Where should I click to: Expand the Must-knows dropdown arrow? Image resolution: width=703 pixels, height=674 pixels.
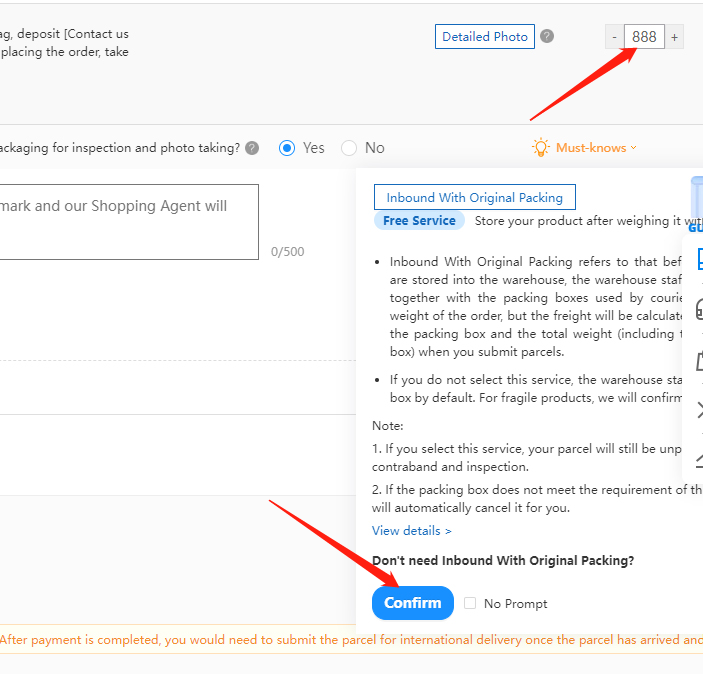coord(633,148)
